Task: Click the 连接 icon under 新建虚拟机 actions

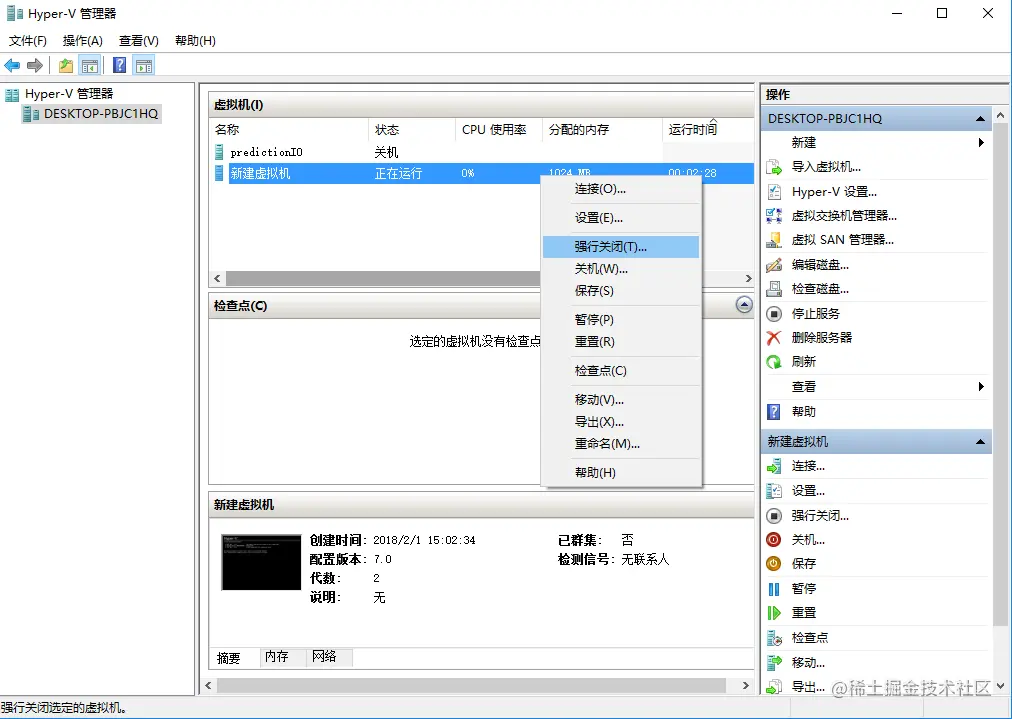Action: click(x=774, y=466)
